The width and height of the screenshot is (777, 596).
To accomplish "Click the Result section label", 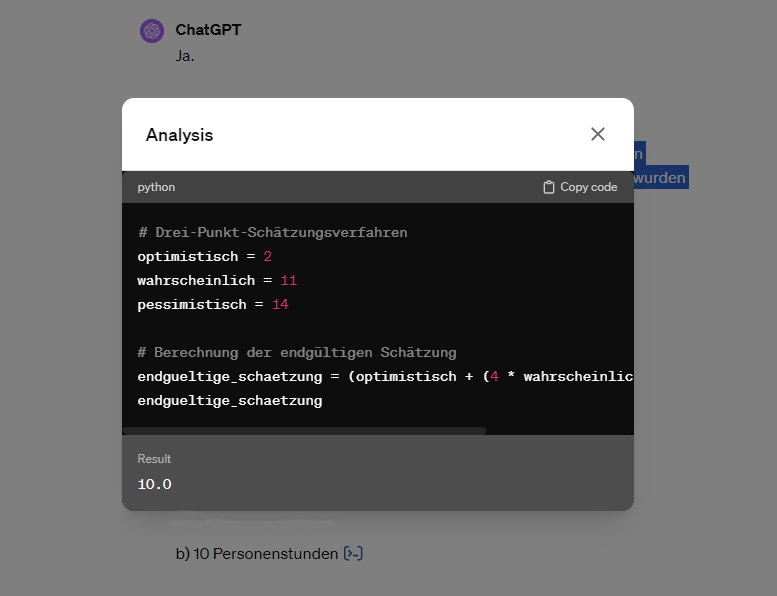I will click(154, 459).
